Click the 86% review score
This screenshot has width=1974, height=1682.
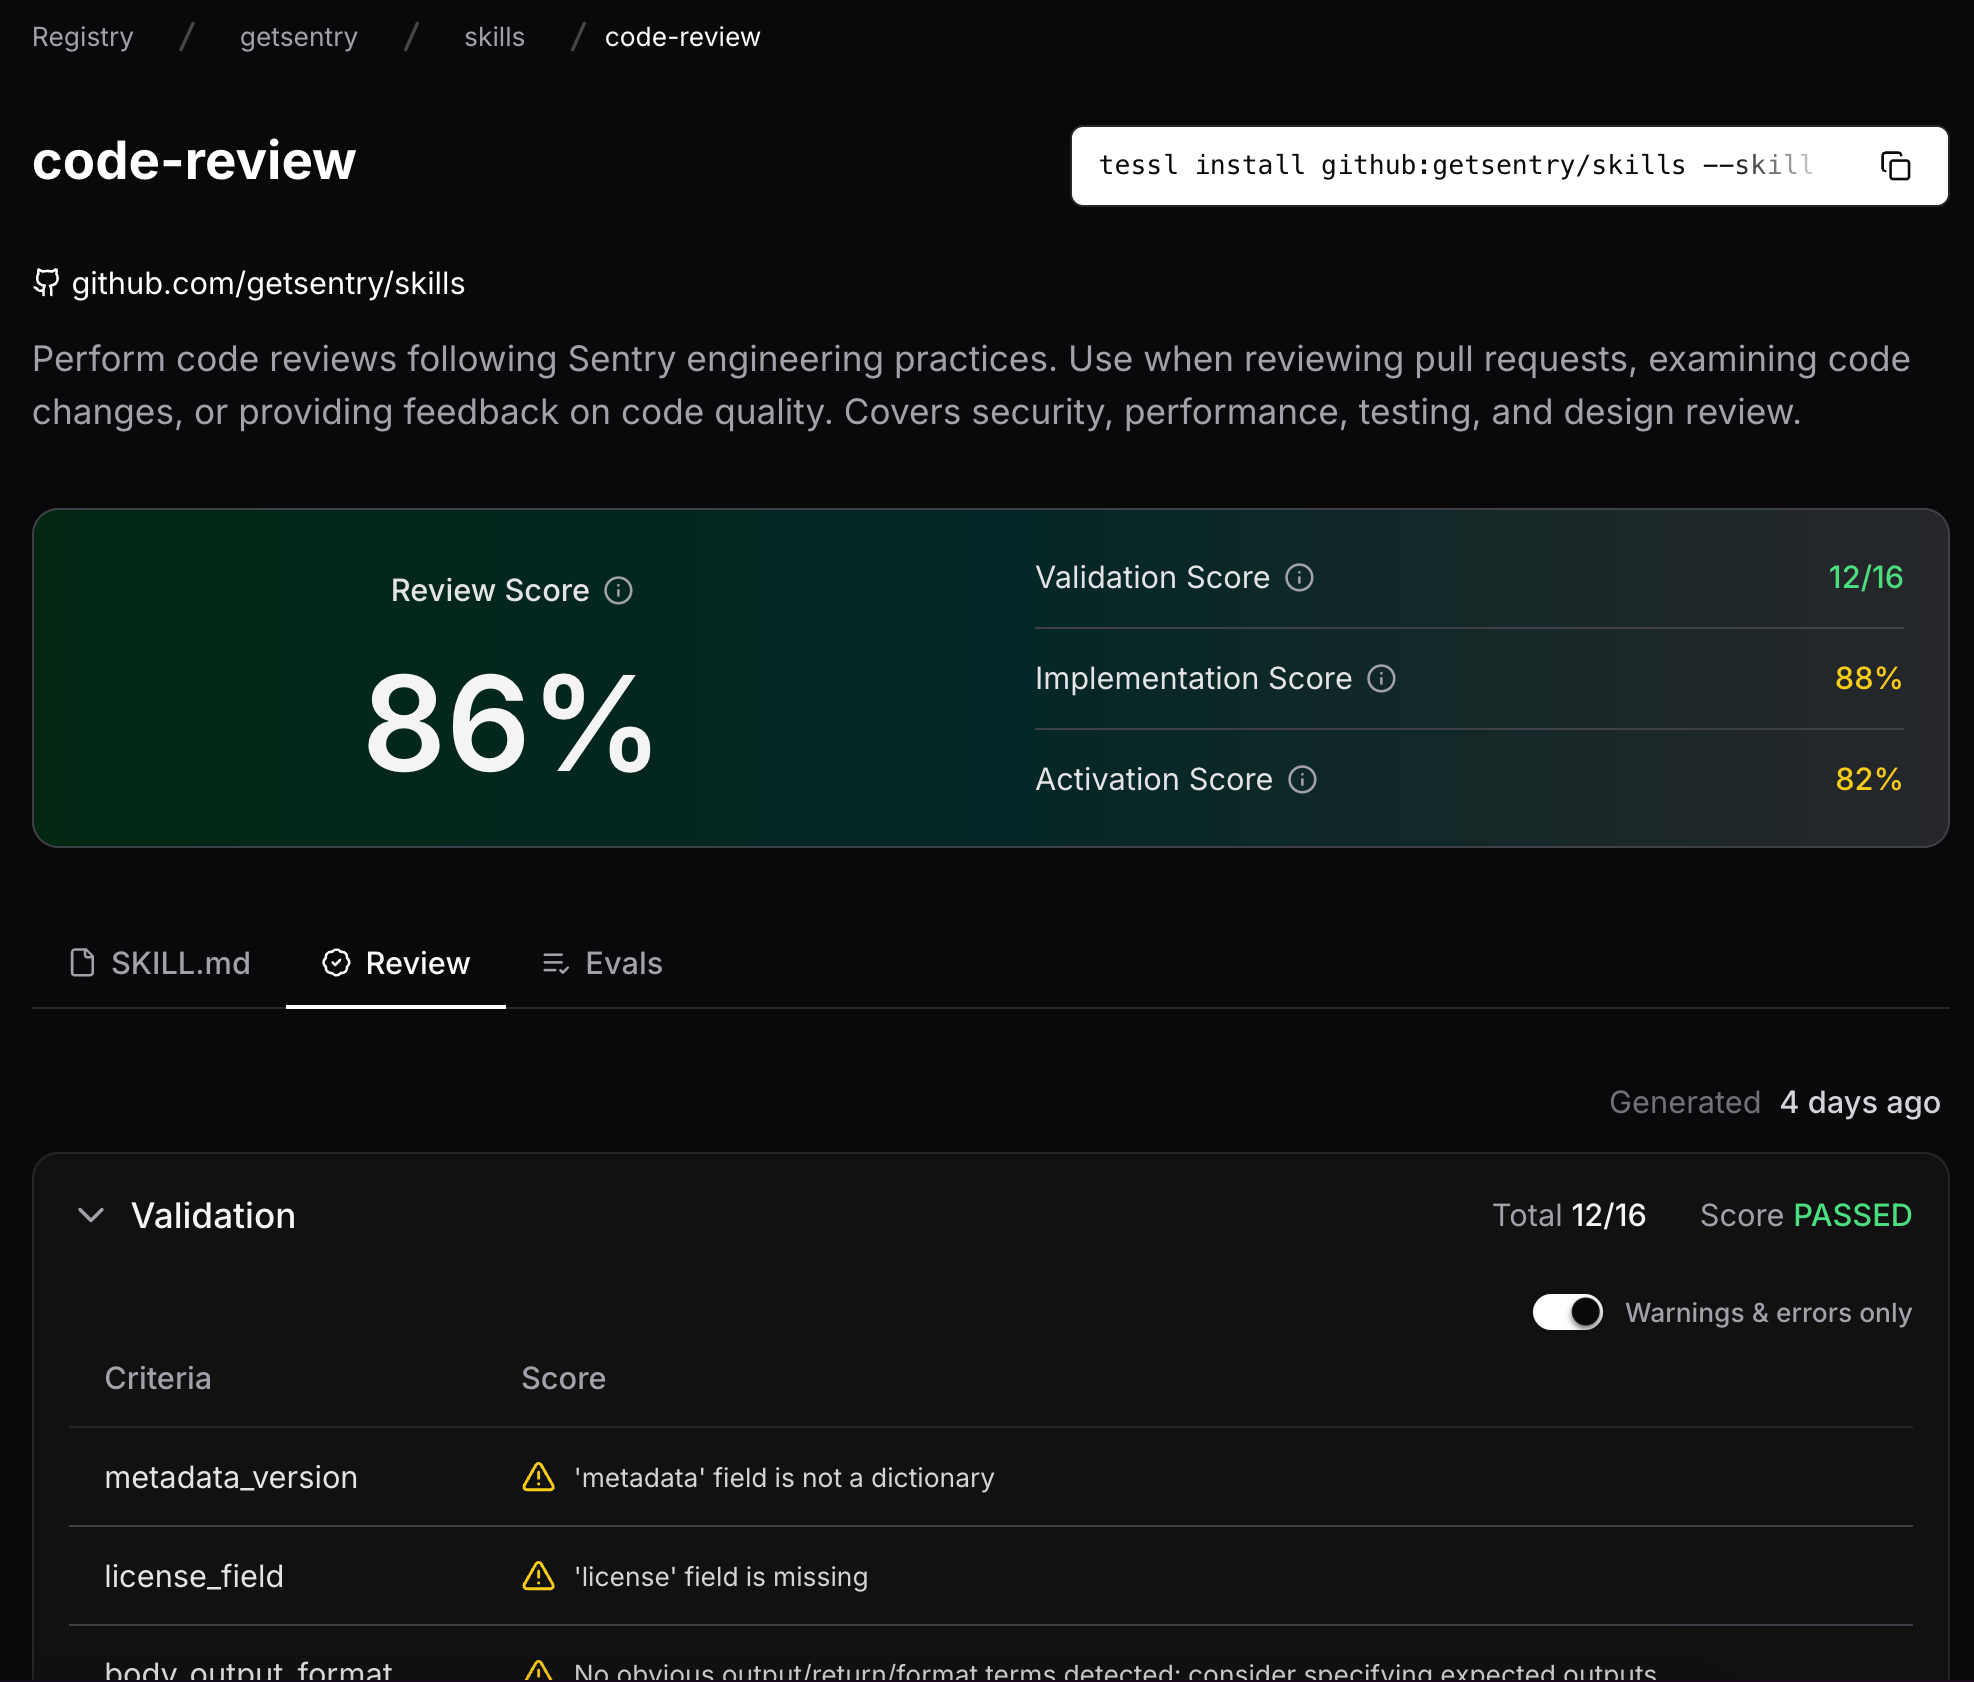point(510,723)
